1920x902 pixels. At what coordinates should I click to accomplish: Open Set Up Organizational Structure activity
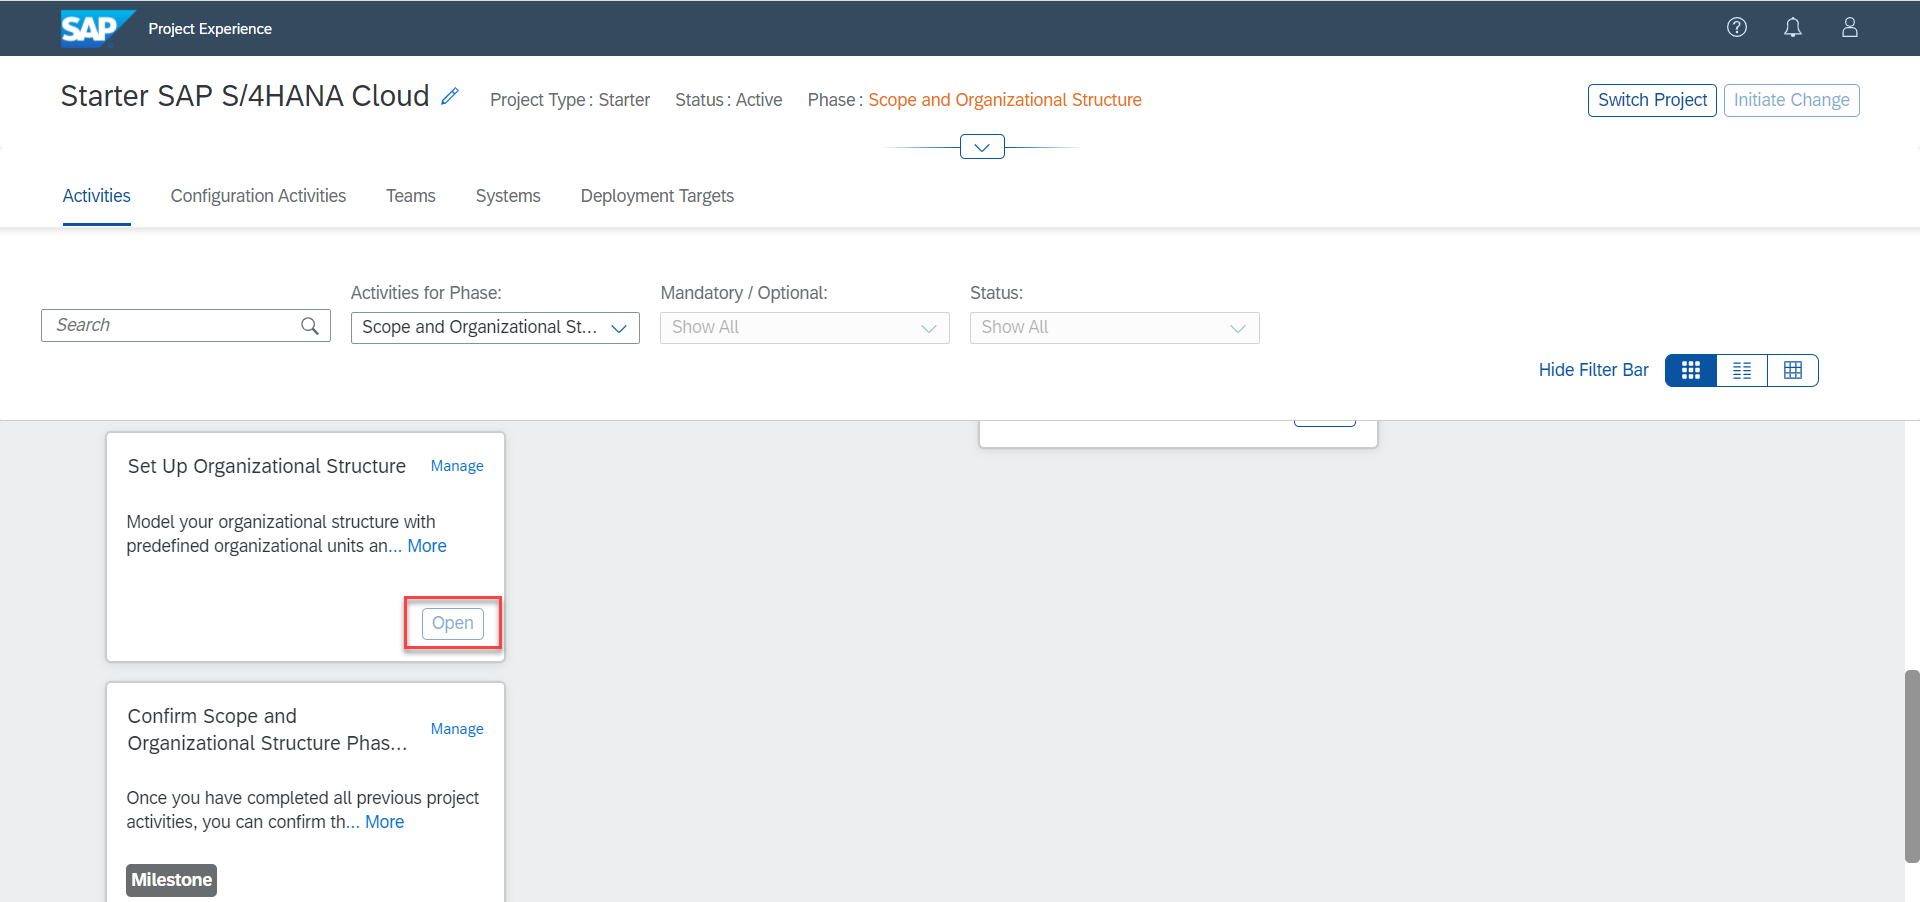[x=453, y=623]
